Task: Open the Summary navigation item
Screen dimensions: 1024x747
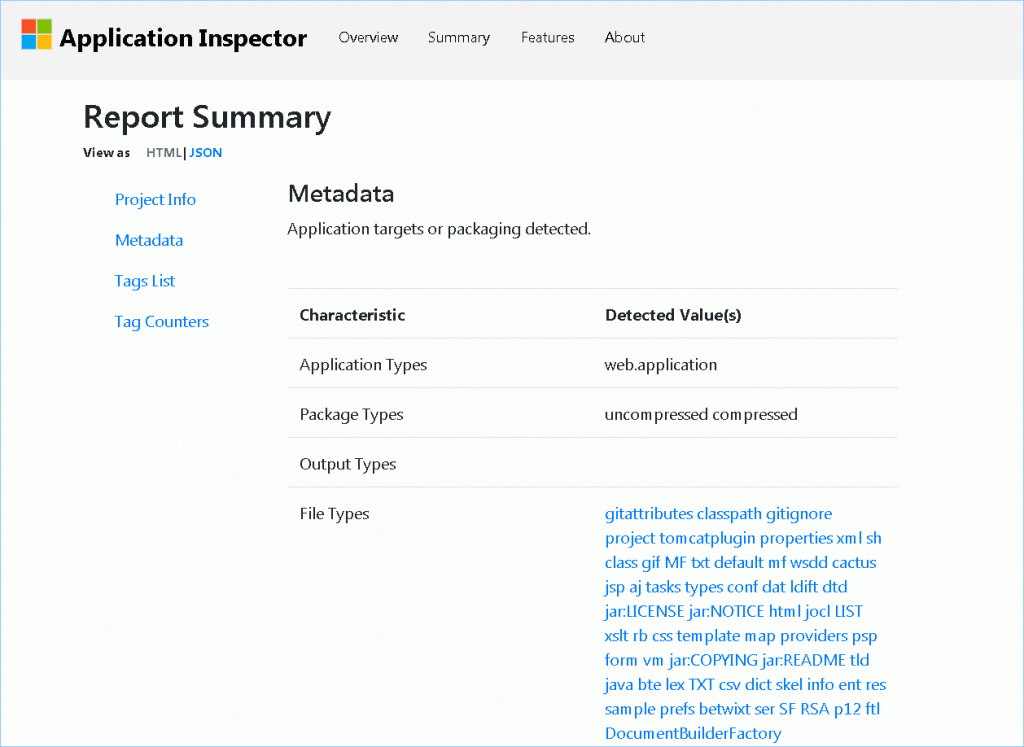Action: pos(459,38)
